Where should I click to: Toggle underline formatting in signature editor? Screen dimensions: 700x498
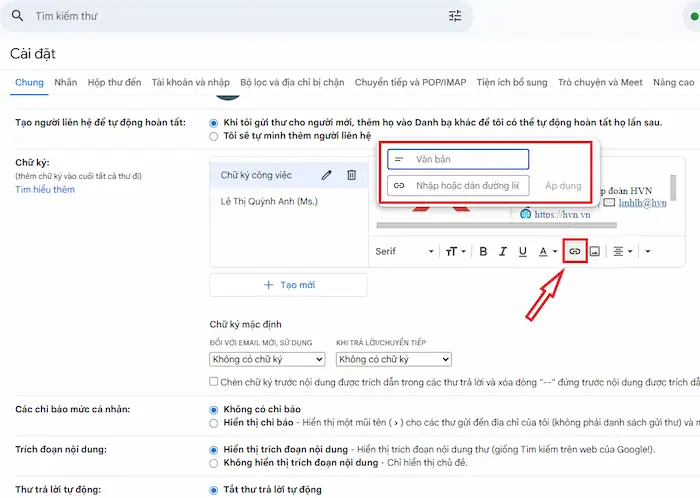(522, 251)
